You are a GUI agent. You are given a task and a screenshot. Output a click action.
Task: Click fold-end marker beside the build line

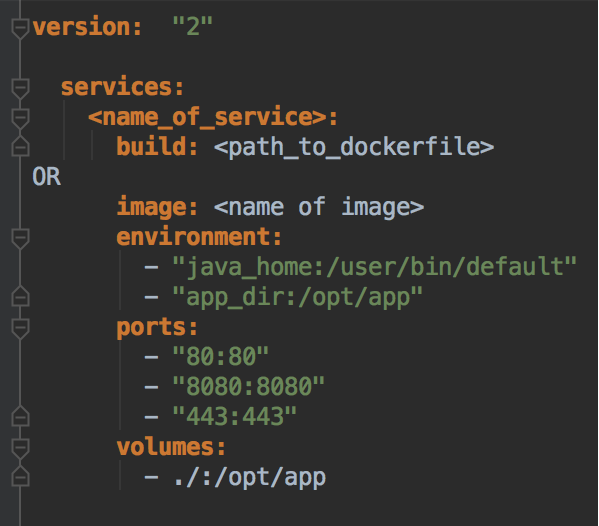click(20, 146)
